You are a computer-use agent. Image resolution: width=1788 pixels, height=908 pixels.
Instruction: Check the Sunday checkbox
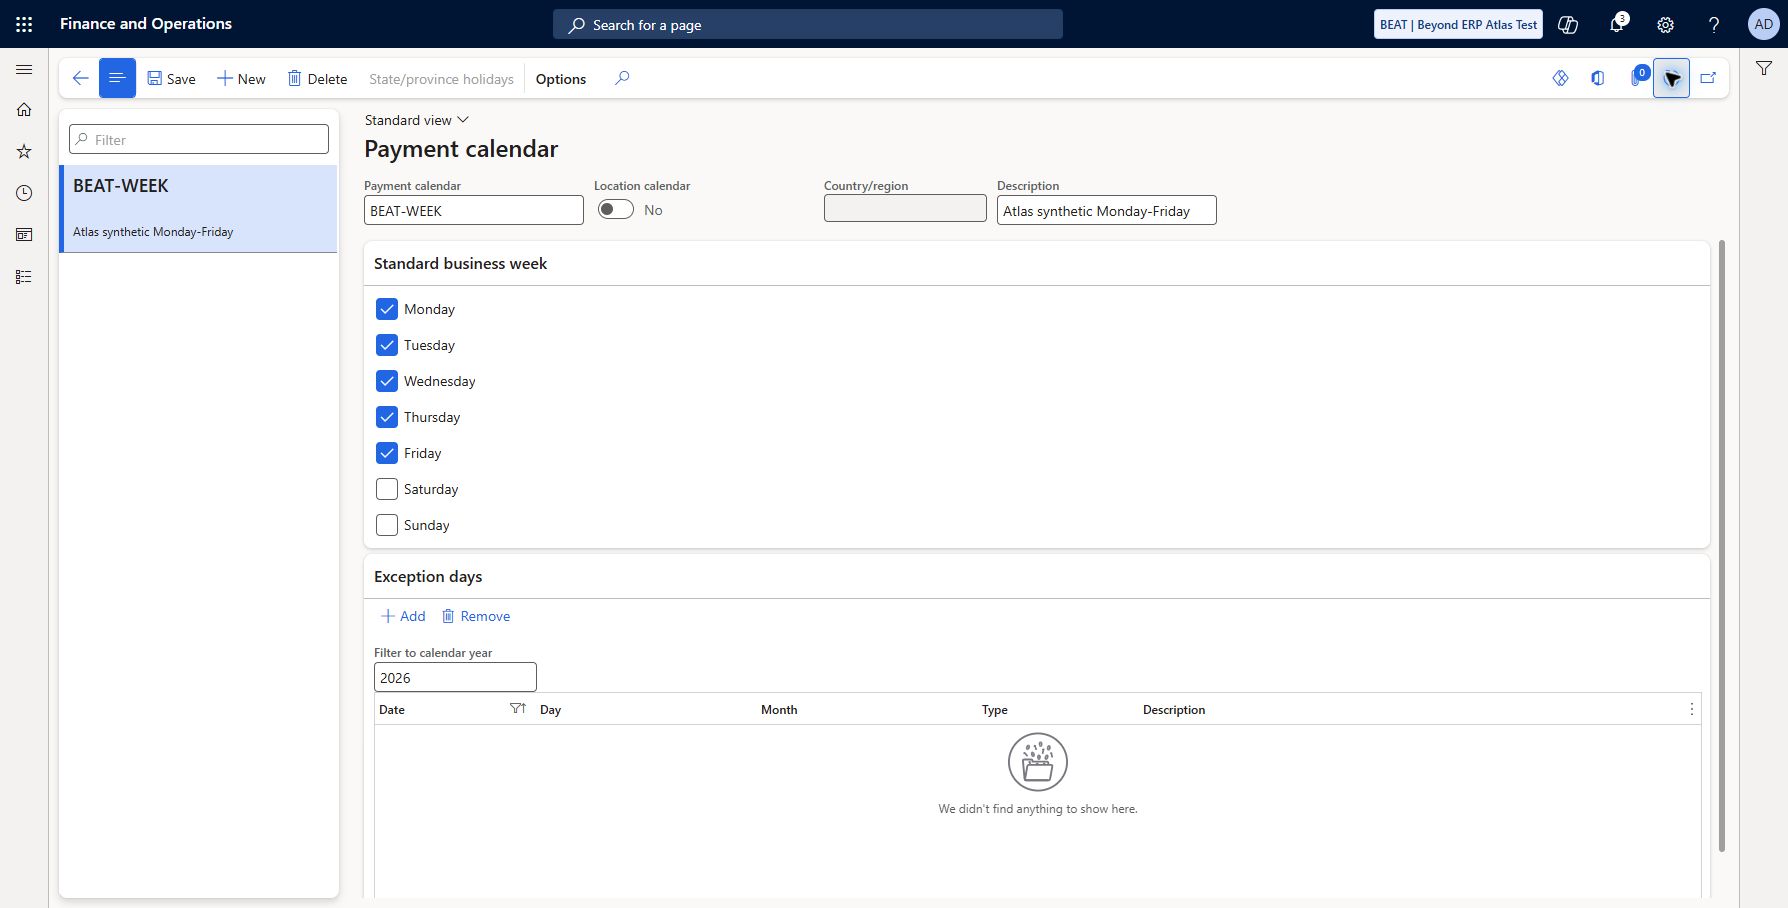[387, 525]
